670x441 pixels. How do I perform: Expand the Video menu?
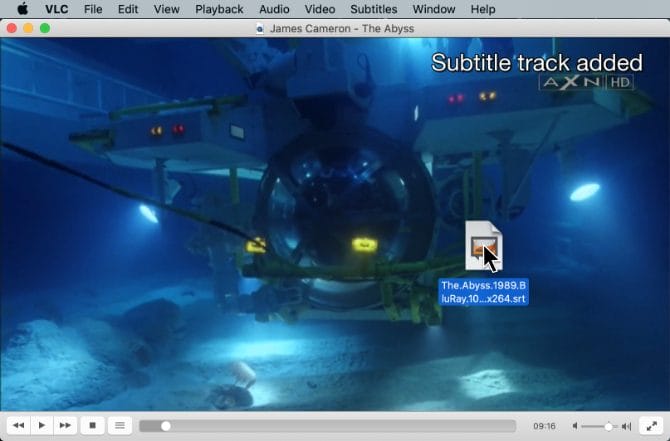(x=319, y=9)
